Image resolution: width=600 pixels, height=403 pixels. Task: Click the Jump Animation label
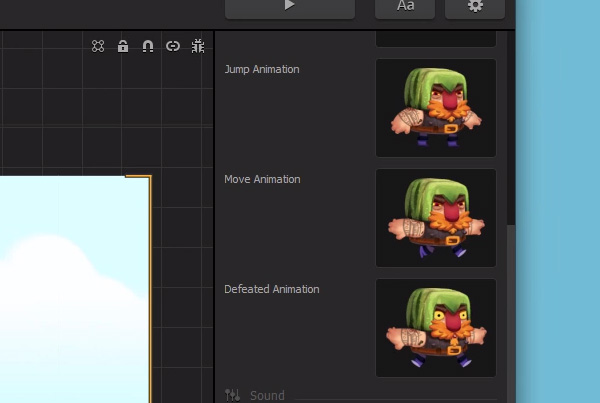262,69
